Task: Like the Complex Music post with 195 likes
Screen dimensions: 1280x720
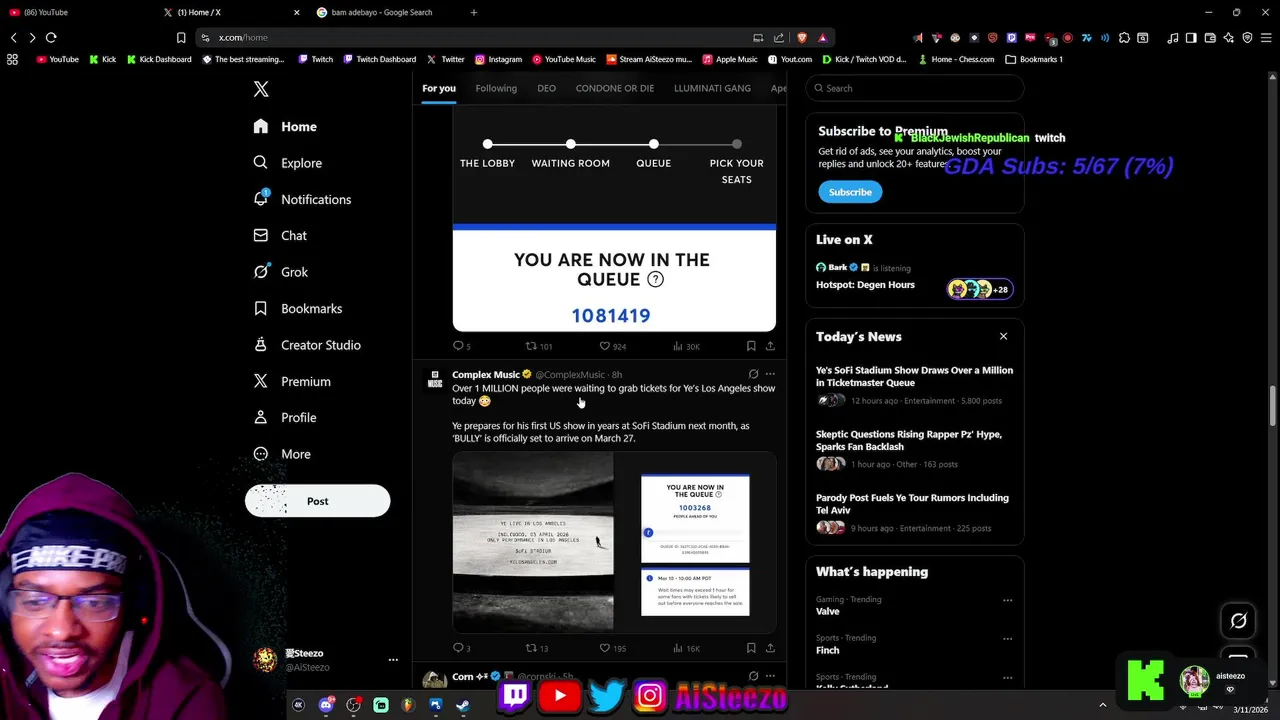Action: point(612,648)
